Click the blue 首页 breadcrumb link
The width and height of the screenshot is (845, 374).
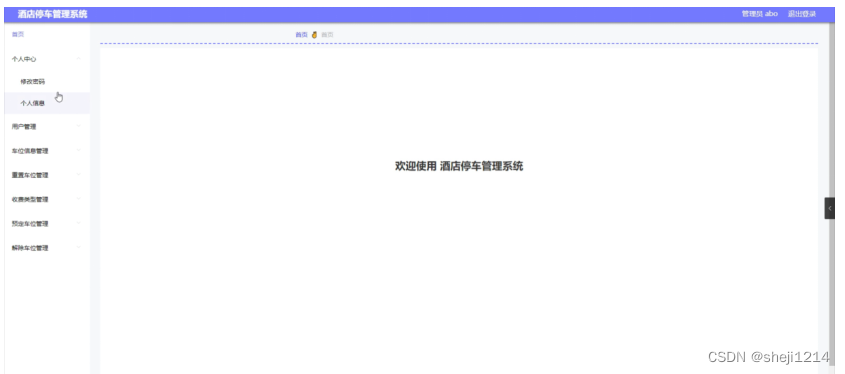point(301,34)
